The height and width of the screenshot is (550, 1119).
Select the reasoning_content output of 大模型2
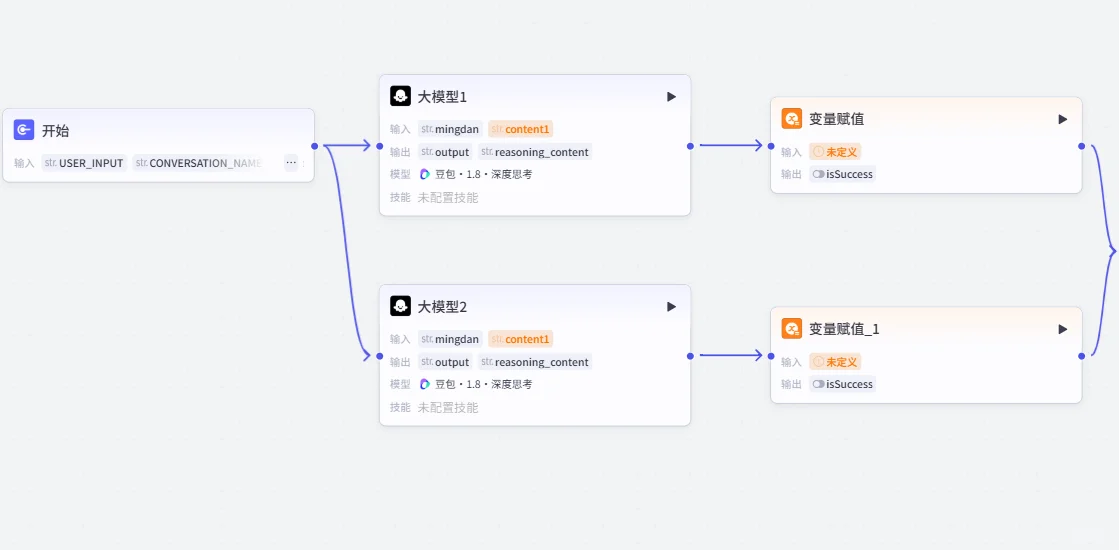[x=535, y=362]
